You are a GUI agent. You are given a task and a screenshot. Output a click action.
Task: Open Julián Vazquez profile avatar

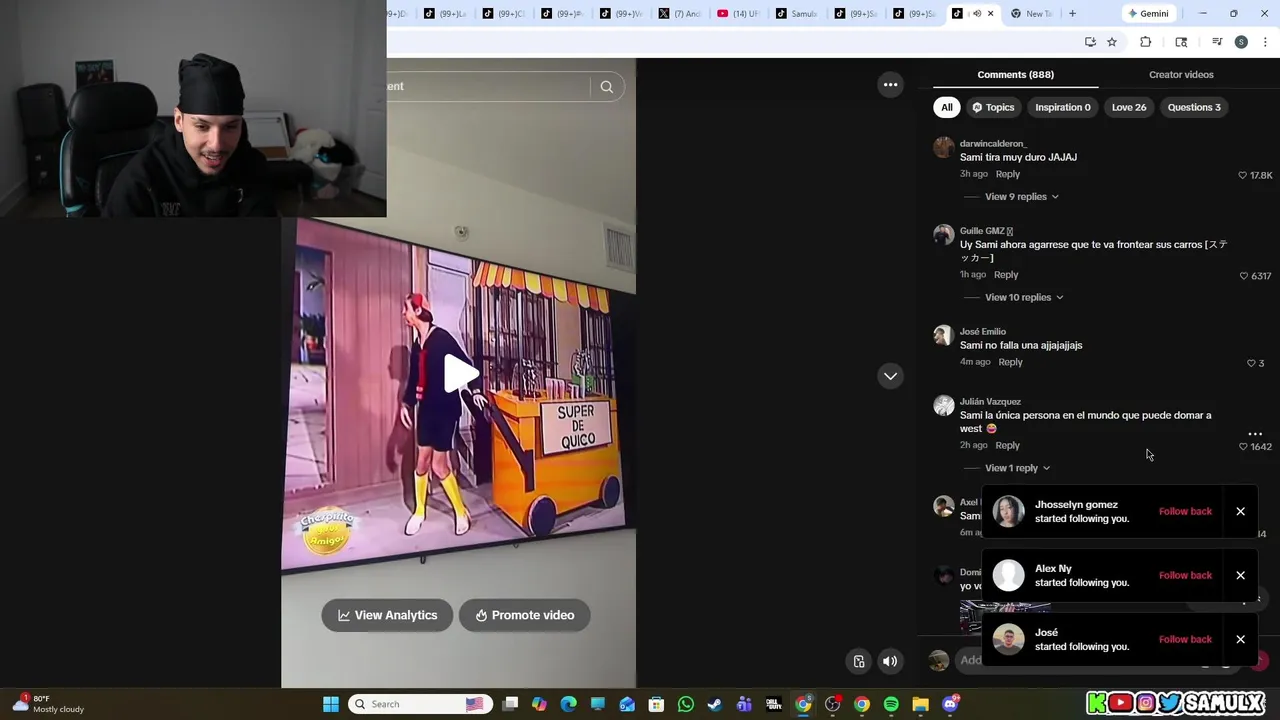tap(943, 405)
